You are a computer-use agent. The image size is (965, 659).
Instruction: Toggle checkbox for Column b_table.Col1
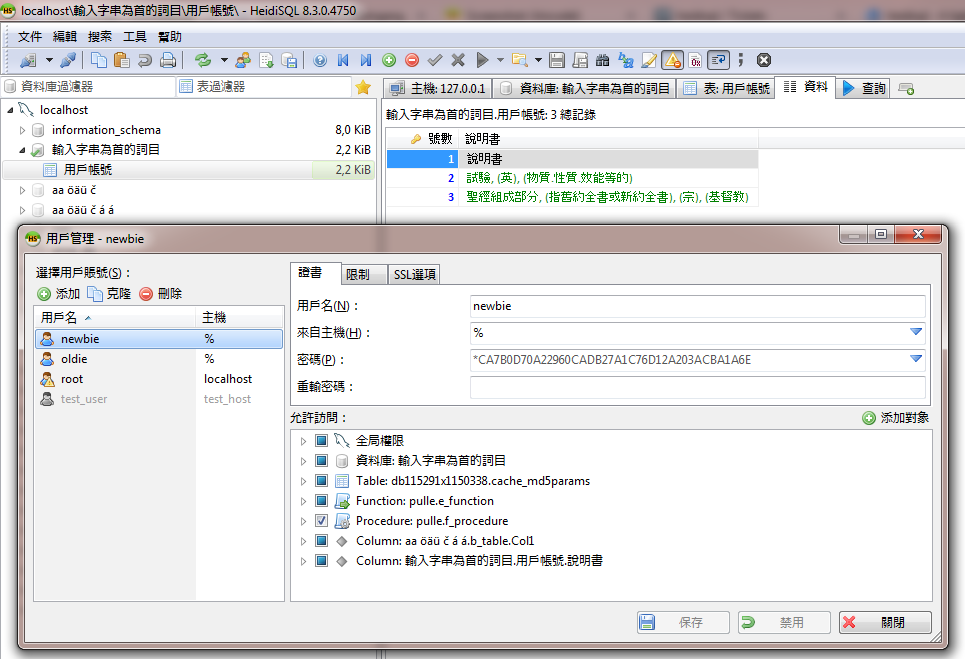point(321,541)
